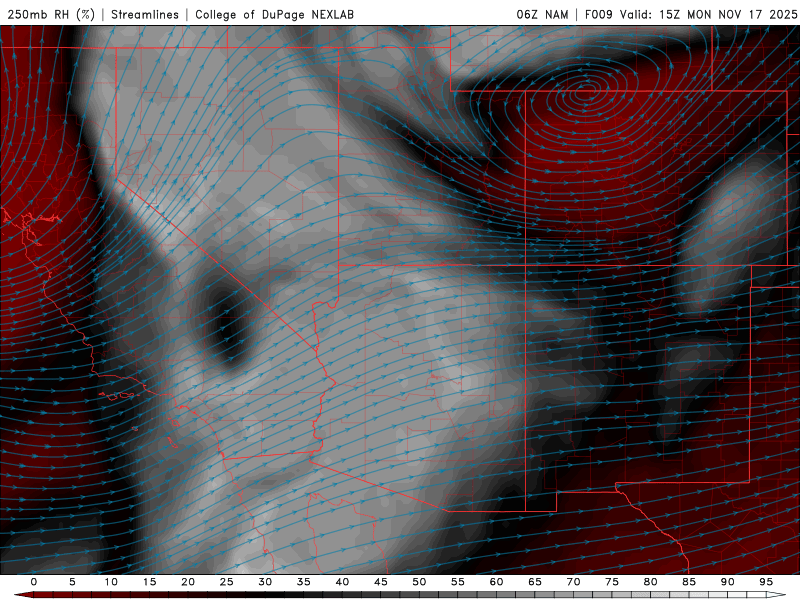Click the colorbar label '10'

(x=111, y=582)
